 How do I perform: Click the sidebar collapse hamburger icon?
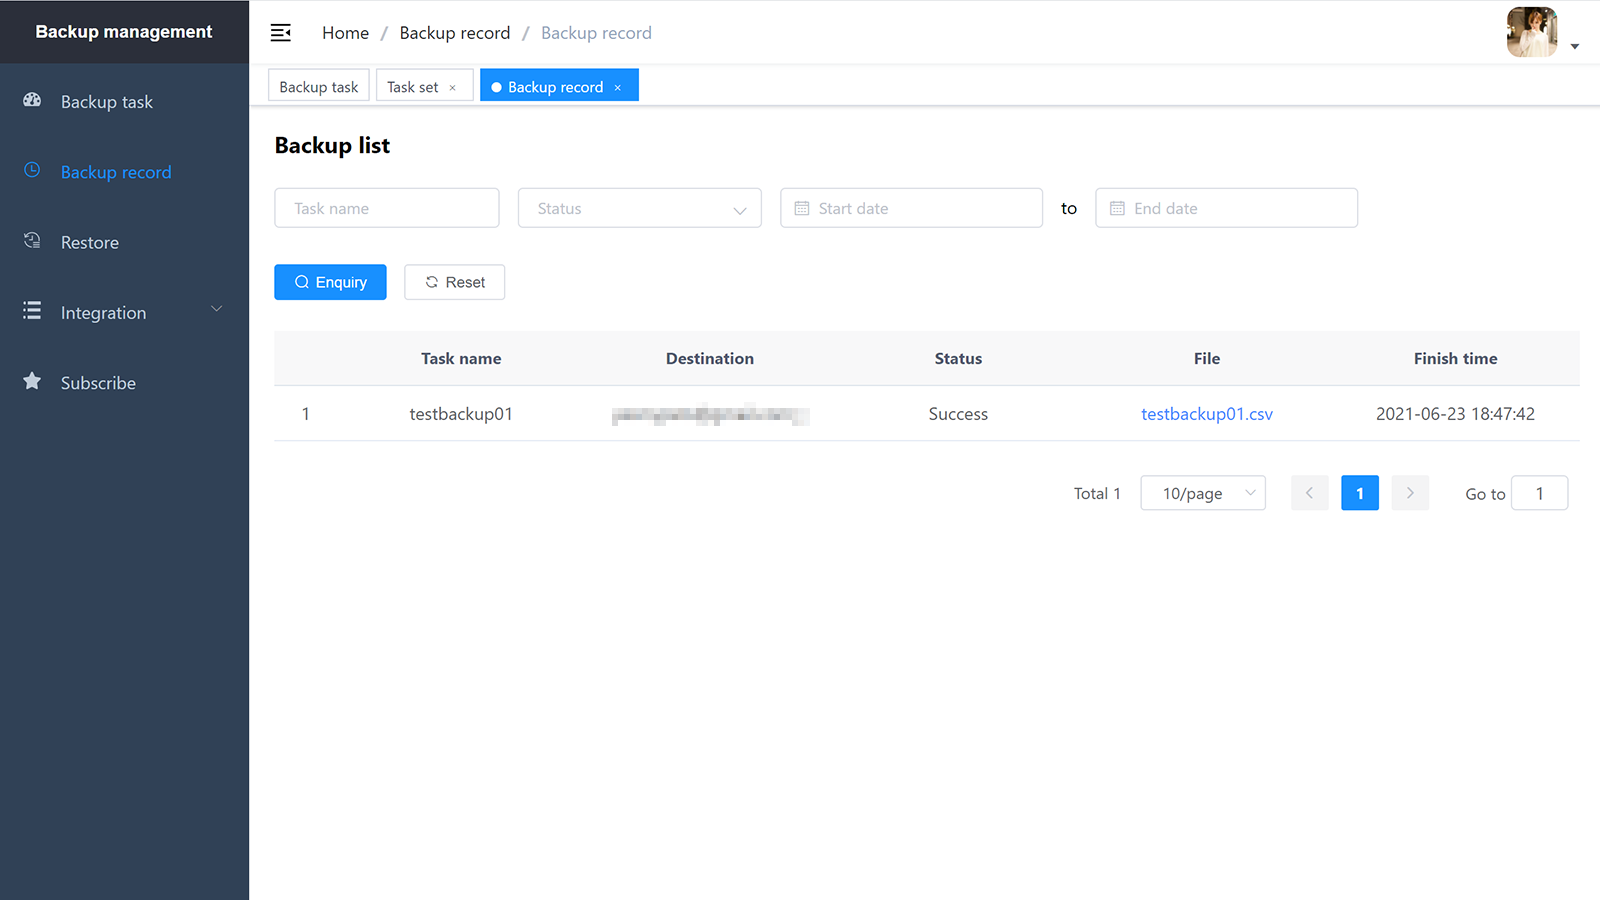pos(281,33)
